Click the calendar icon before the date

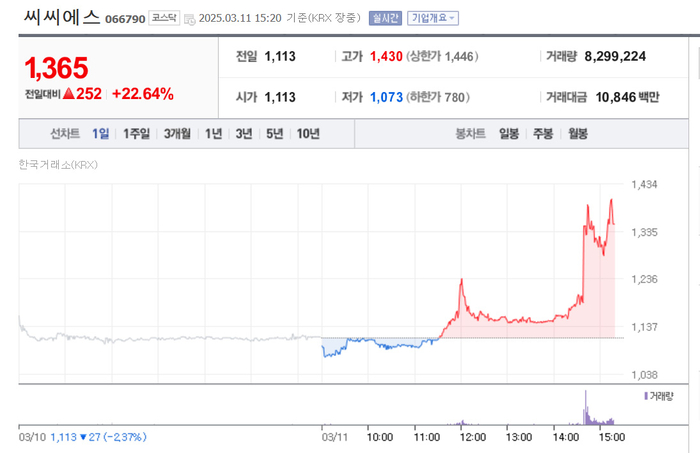pos(190,19)
